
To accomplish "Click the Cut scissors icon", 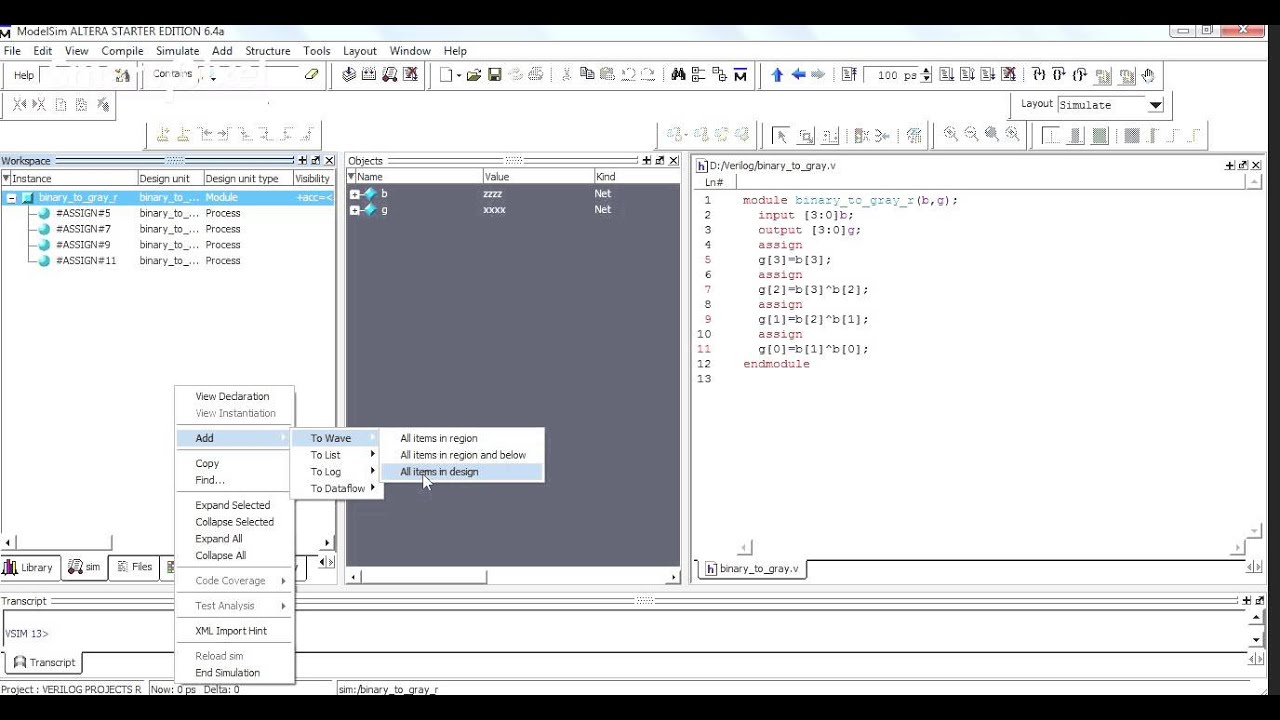I will [566, 75].
